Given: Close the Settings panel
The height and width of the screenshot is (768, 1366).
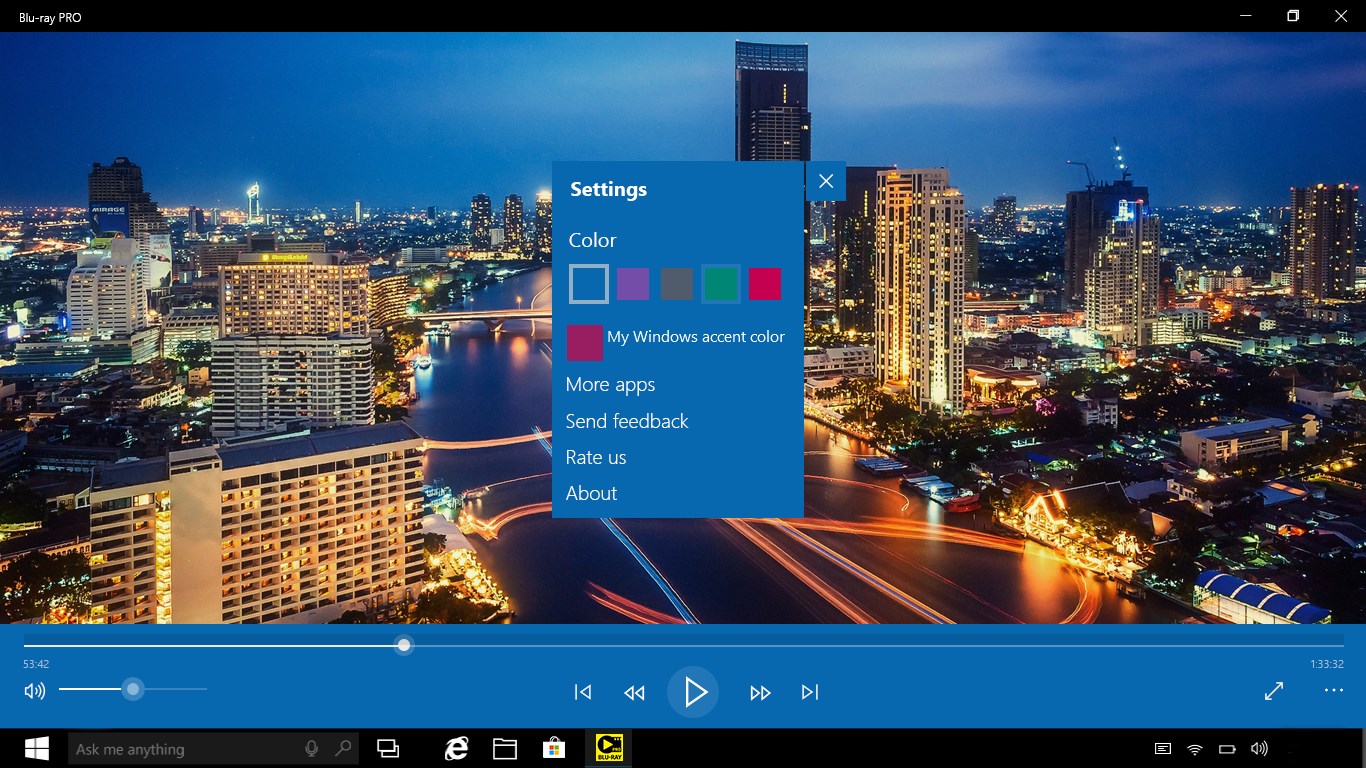Looking at the screenshot, I should pyautogui.click(x=825, y=181).
